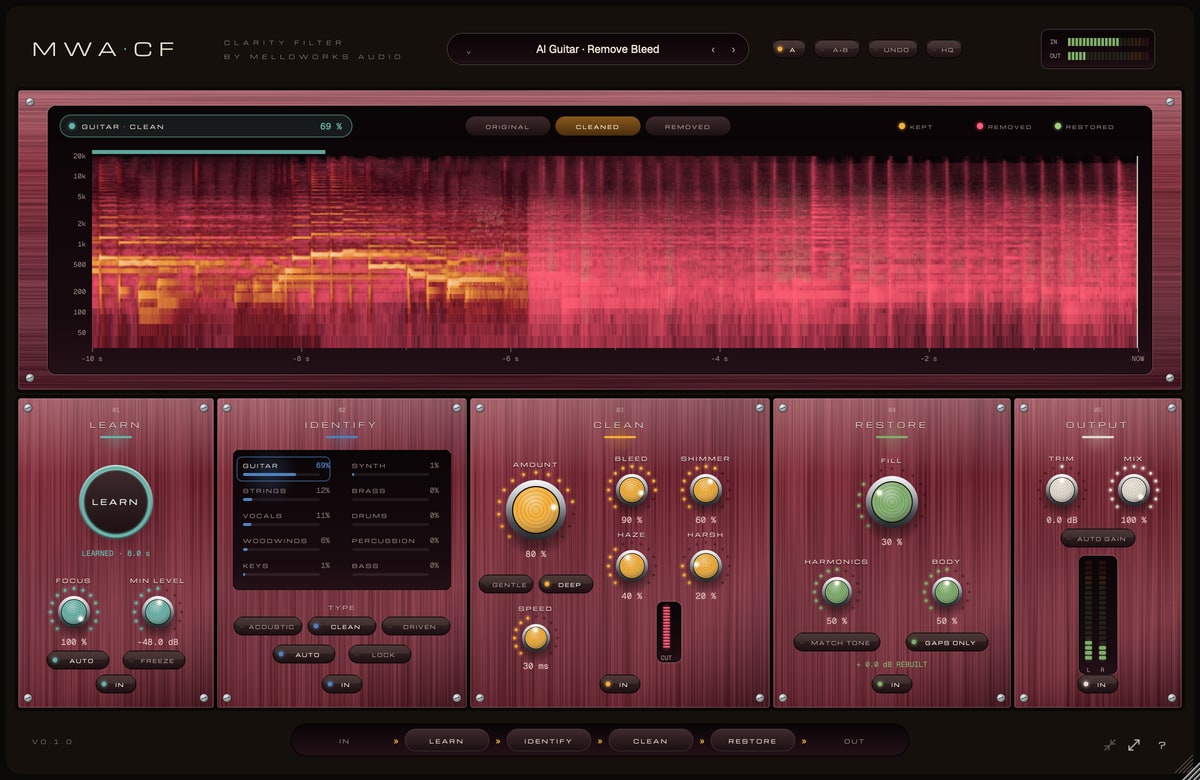
Task: Toggle the Restore panel IN bypass
Action: coord(892,684)
